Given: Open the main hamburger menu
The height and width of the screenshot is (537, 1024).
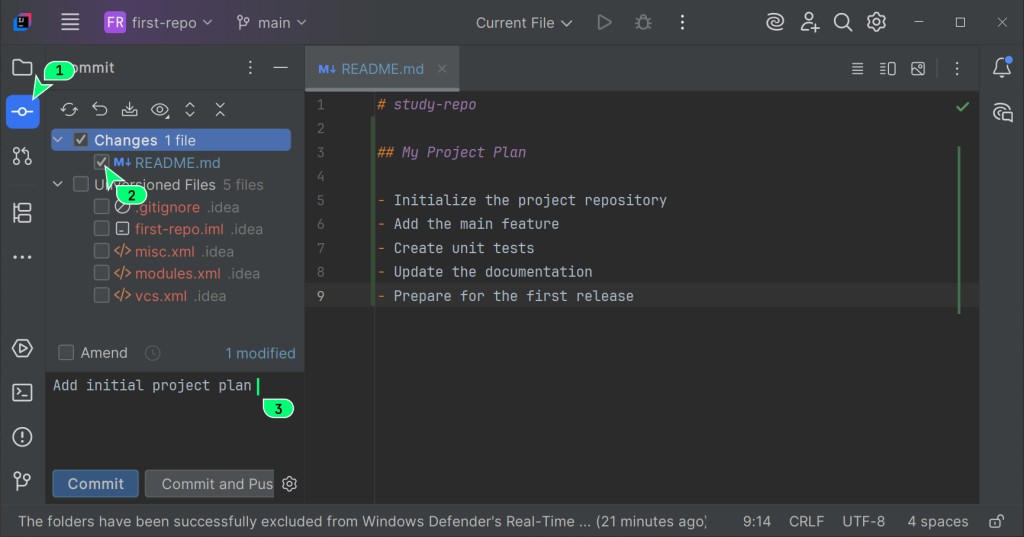Looking at the screenshot, I should [70, 22].
